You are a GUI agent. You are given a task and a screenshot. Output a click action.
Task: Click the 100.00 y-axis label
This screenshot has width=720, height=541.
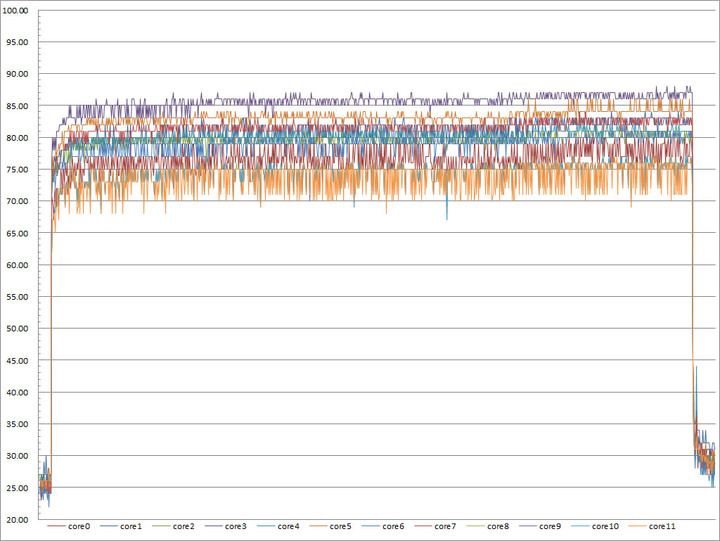(x=16, y=10)
